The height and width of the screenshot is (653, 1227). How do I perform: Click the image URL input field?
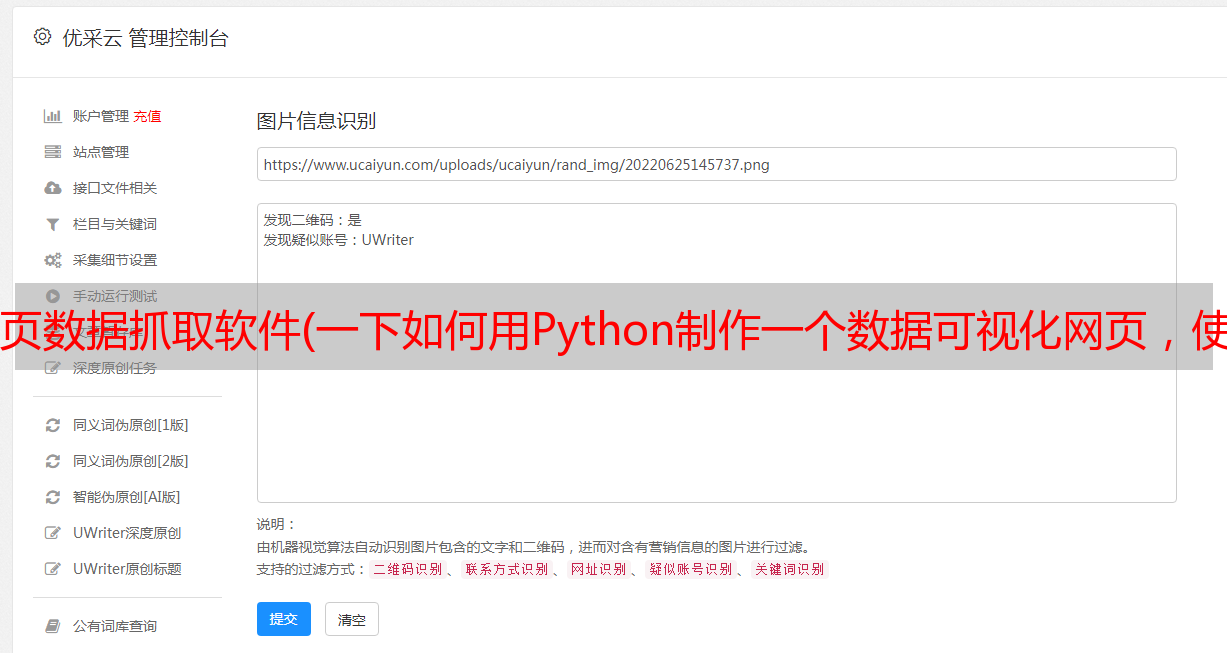pos(716,164)
